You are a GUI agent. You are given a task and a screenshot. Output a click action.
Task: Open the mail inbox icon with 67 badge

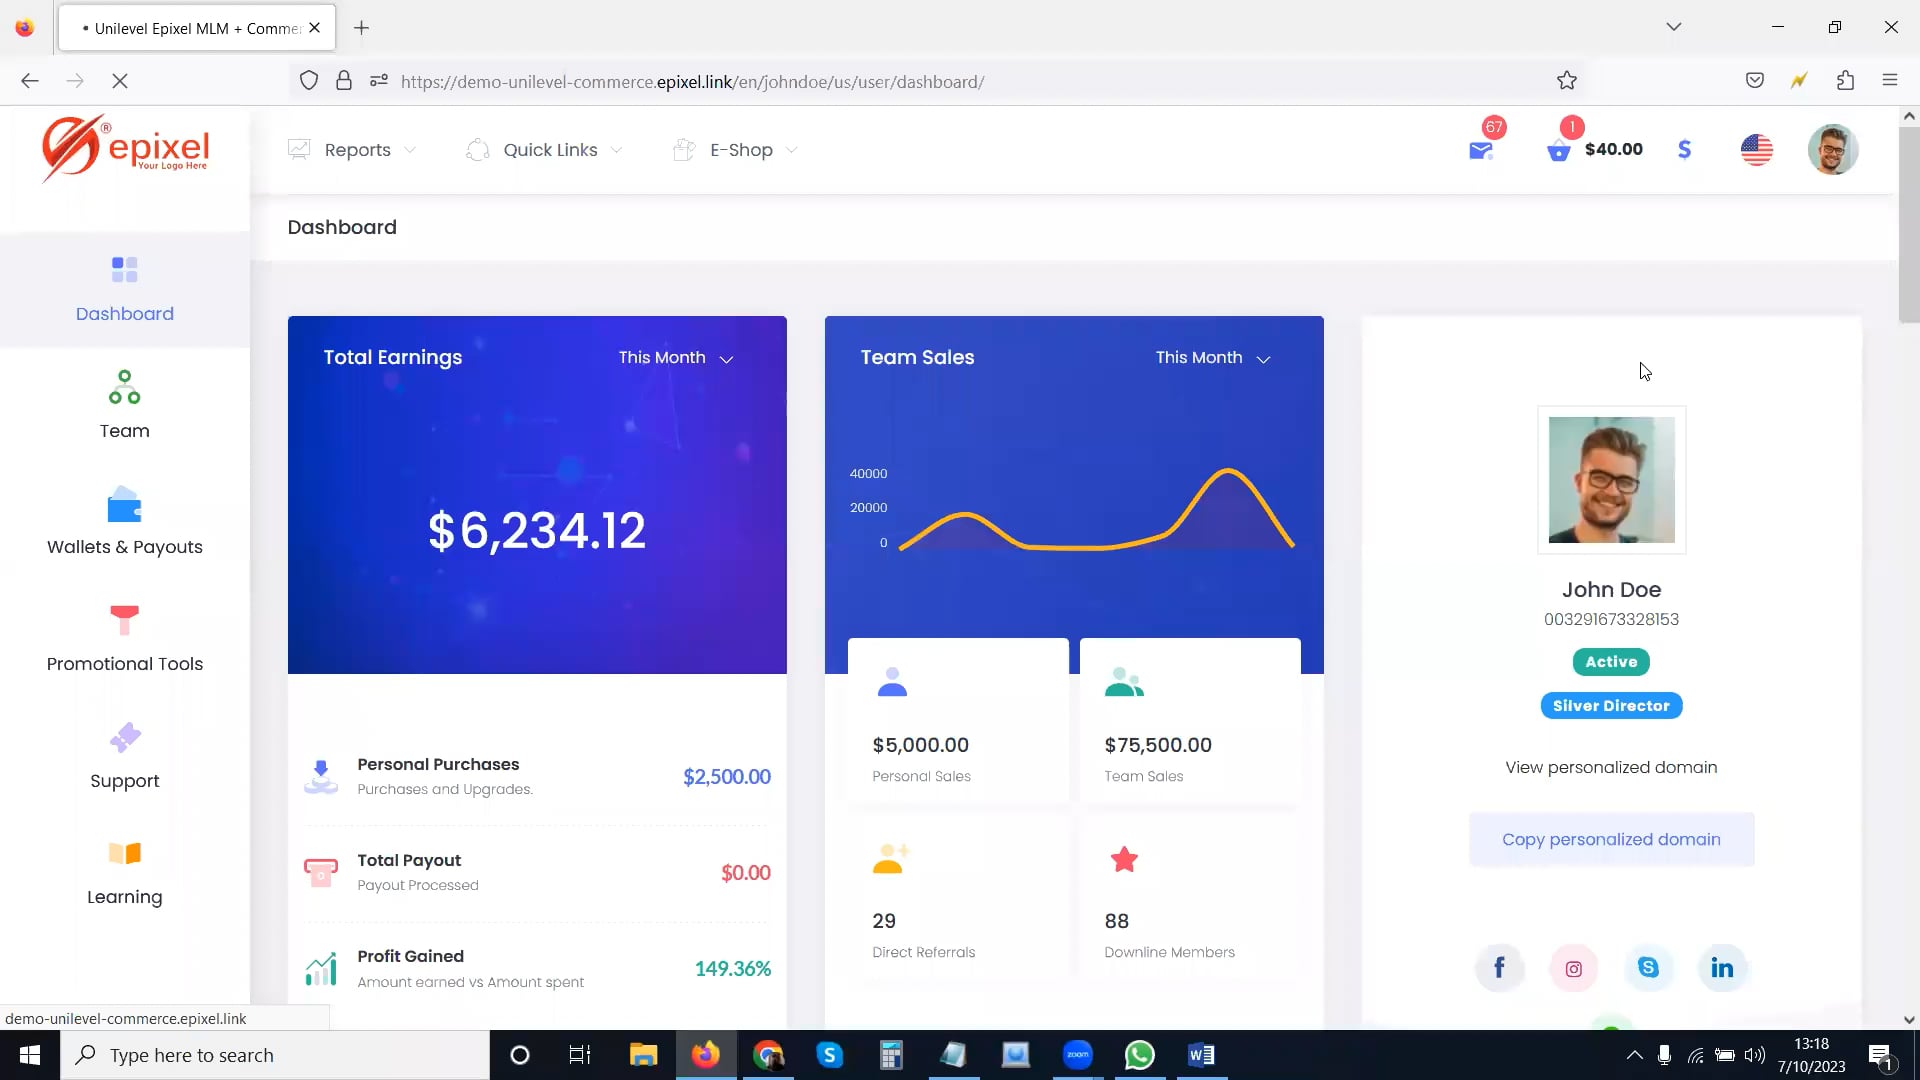[1480, 150]
